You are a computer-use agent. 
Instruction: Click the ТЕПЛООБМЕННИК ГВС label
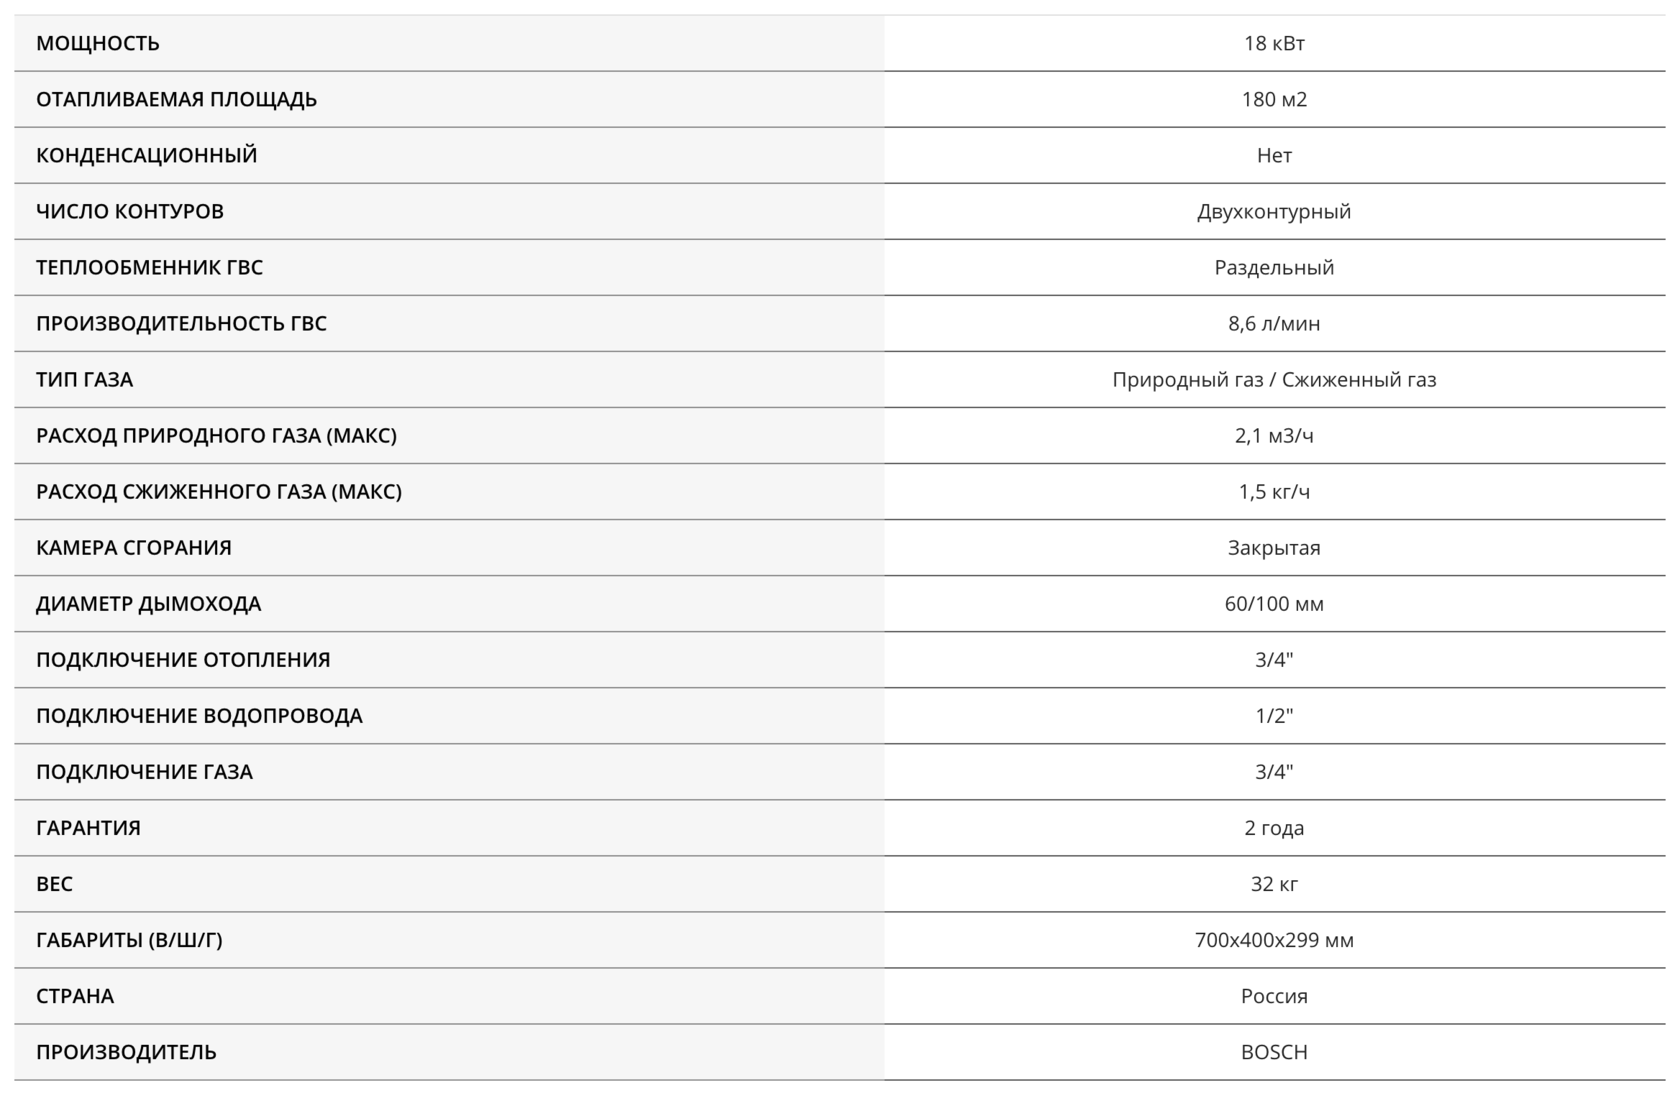(x=149, y=267)
